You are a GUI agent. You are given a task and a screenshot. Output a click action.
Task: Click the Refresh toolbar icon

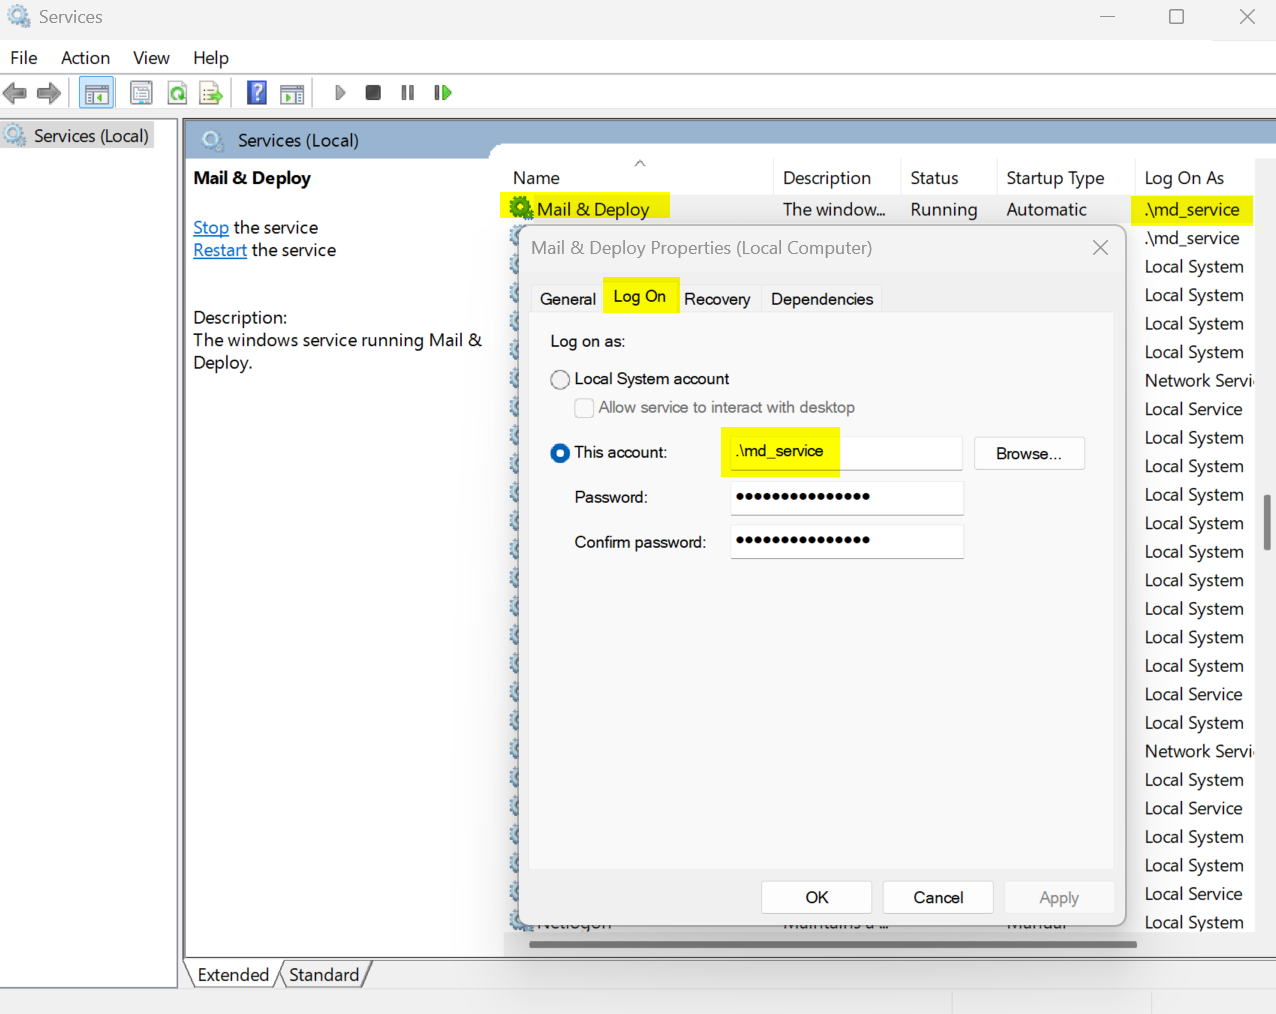click(177, 93)
